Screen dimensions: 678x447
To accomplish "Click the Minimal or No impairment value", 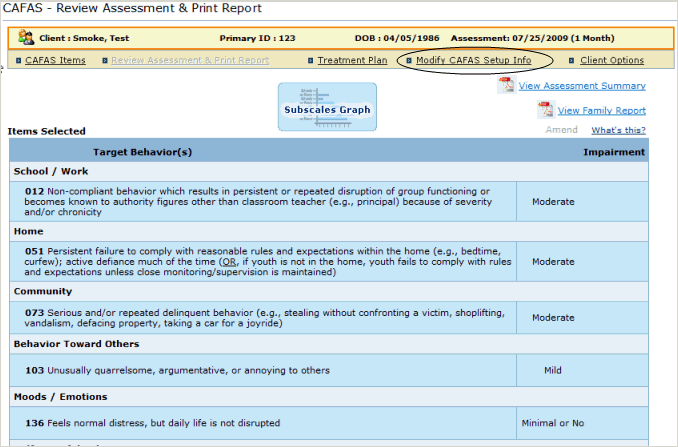I will point(553,423).
